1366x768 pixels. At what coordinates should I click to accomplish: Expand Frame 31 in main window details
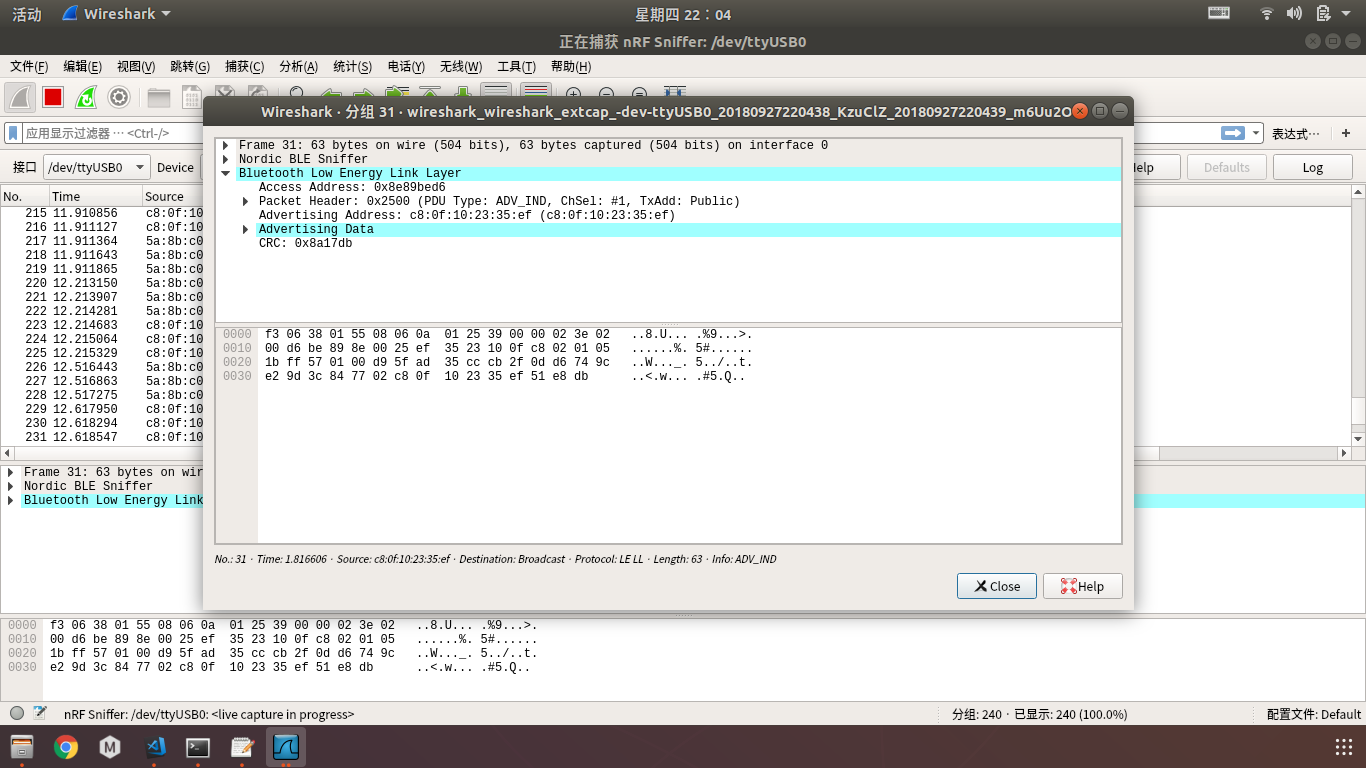pyautogui.click(x=11, y=472)
